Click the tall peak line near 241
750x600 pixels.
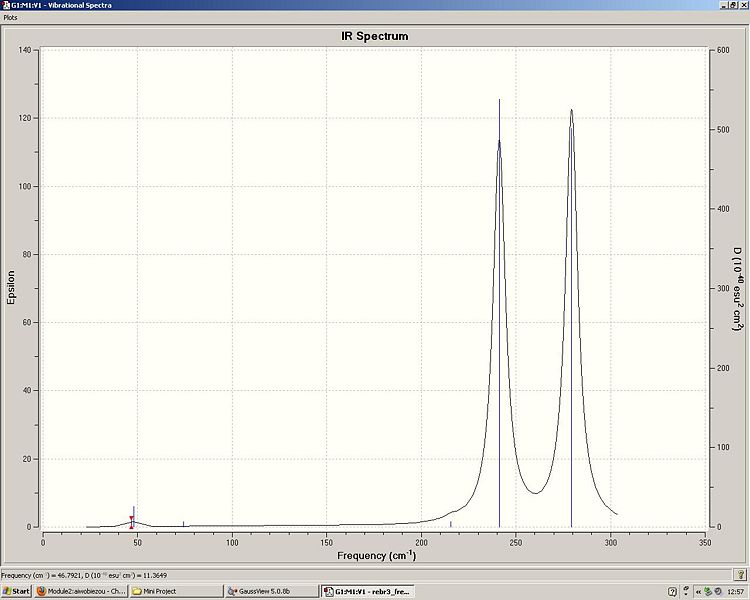(499, 313)
